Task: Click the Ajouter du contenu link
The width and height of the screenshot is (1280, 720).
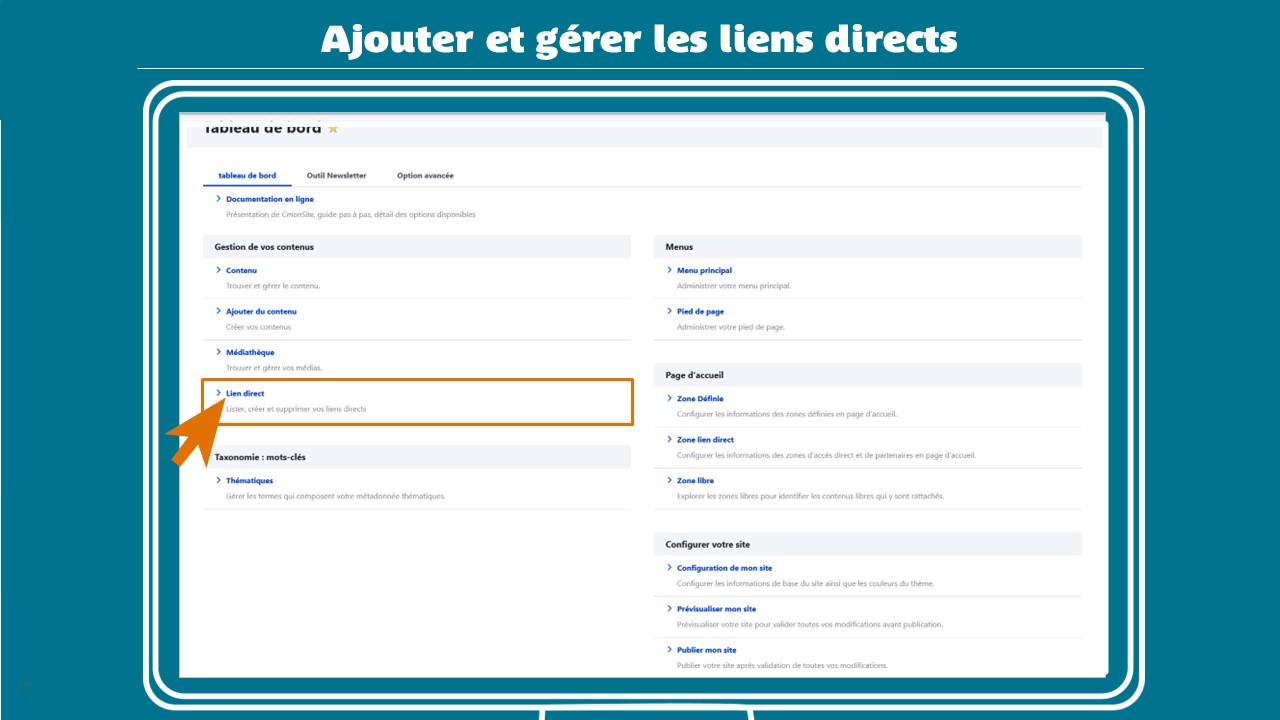Action: coord(261,311)
